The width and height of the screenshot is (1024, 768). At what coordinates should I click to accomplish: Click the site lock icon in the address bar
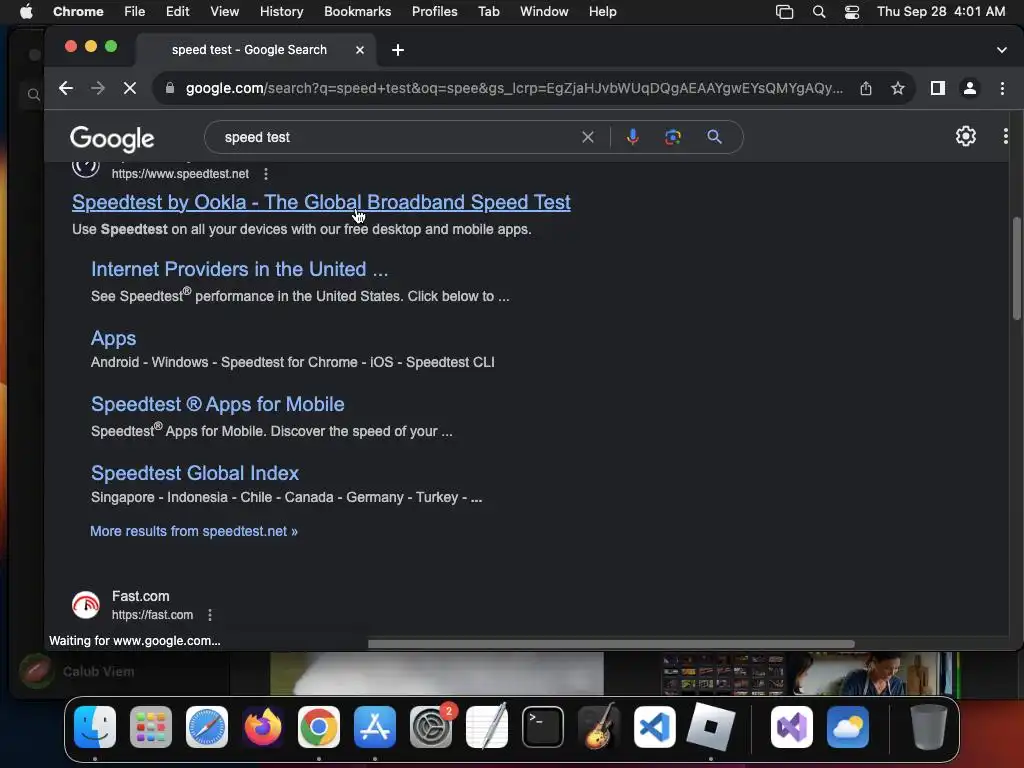click(x=170, y=88)
